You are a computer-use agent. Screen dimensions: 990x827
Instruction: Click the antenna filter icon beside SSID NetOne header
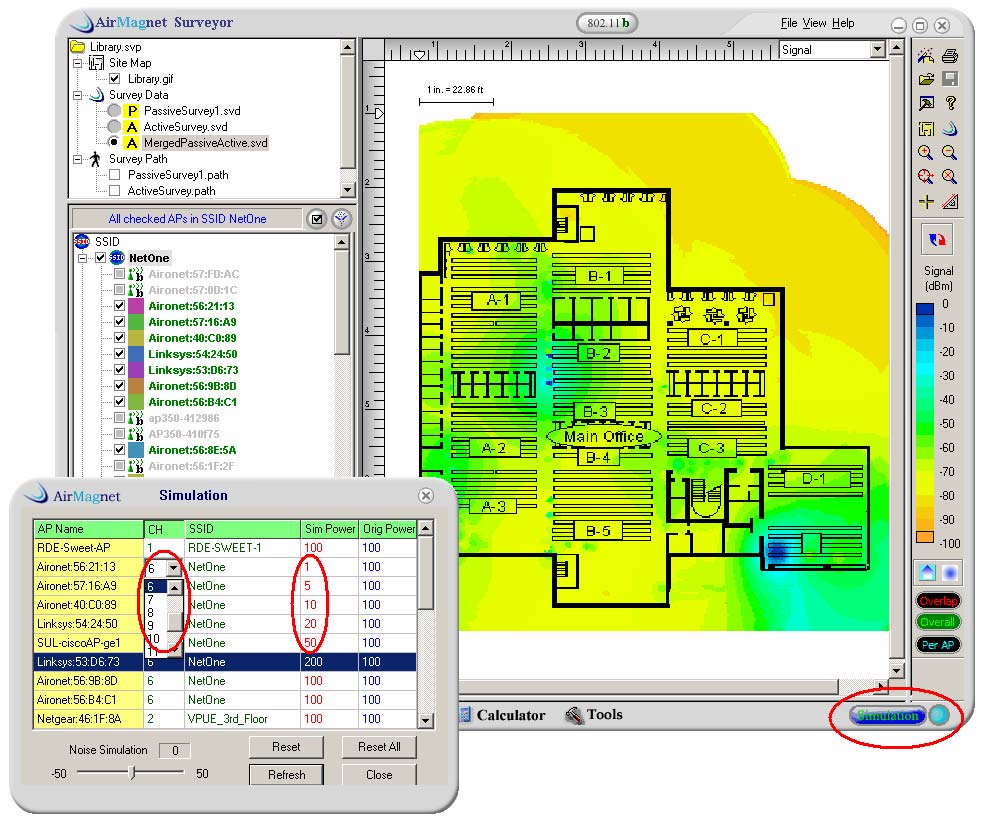coord(341,219)
